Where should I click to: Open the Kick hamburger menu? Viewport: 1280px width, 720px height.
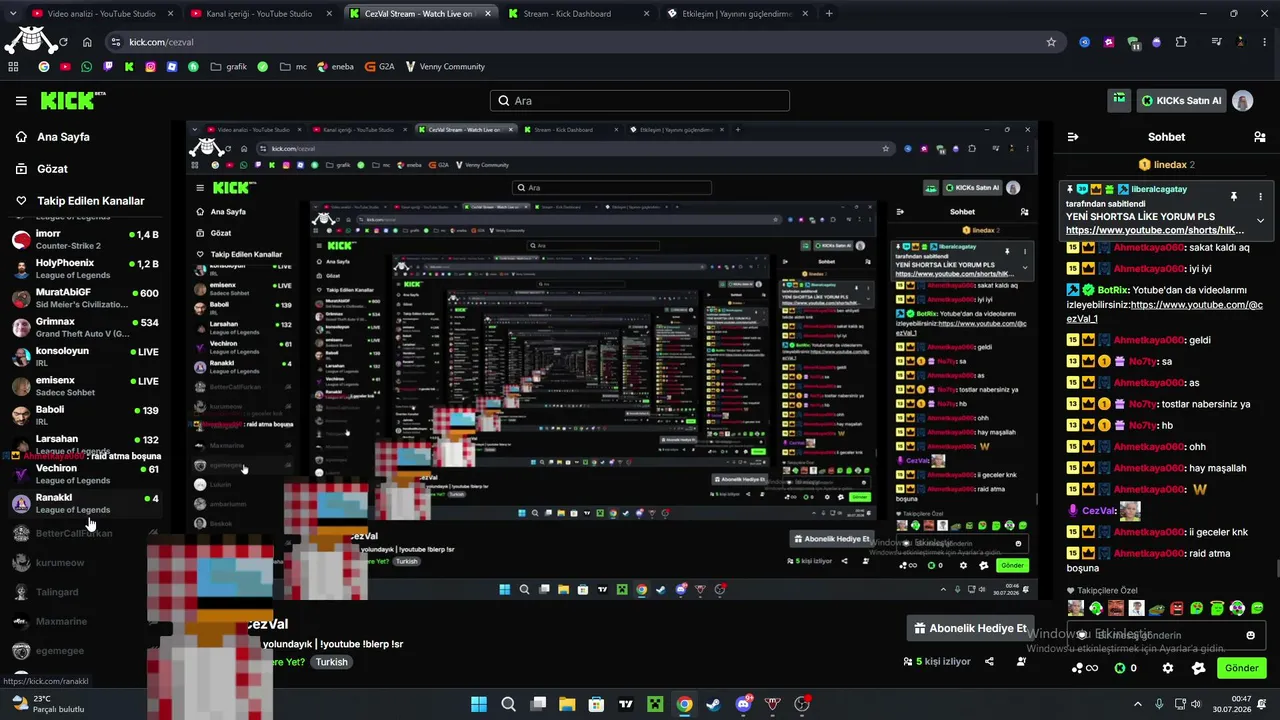21,101
